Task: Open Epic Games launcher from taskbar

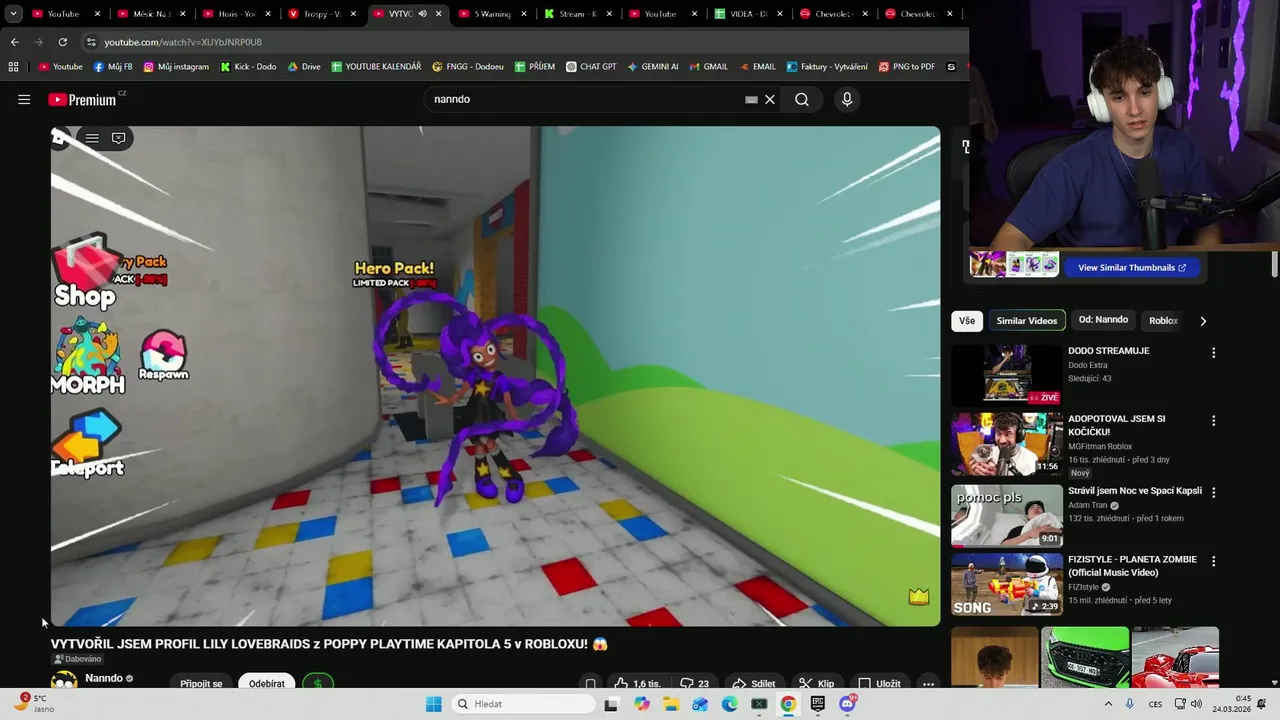Action: coord(818,704)
